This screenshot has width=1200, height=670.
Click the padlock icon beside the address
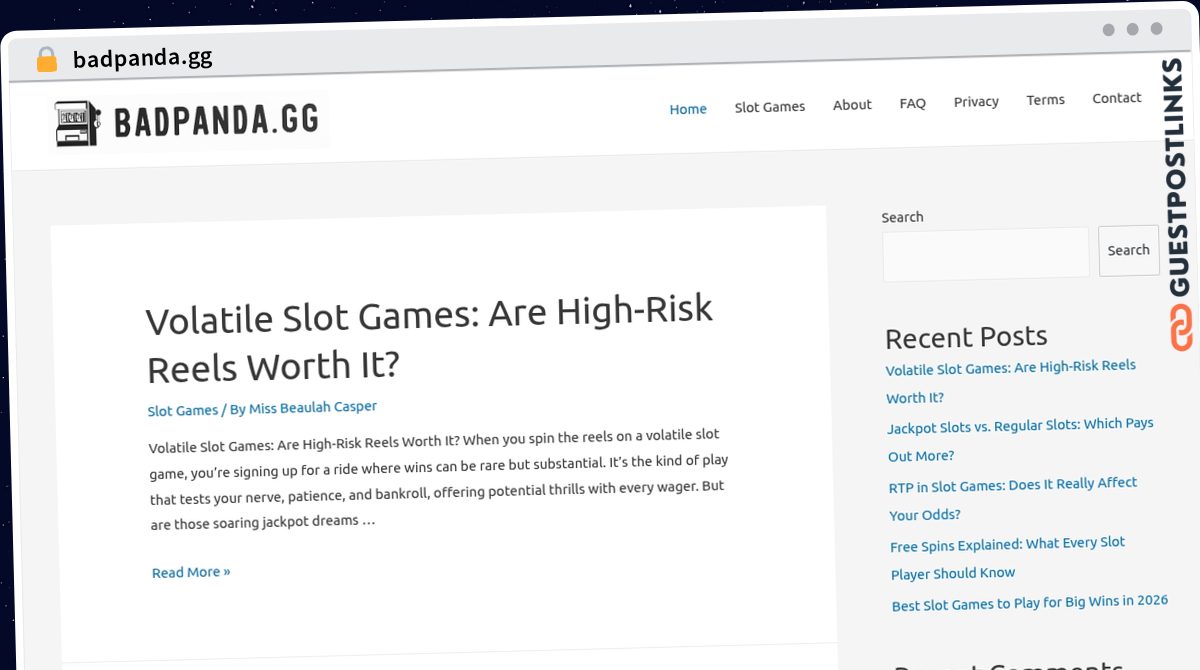47,60
